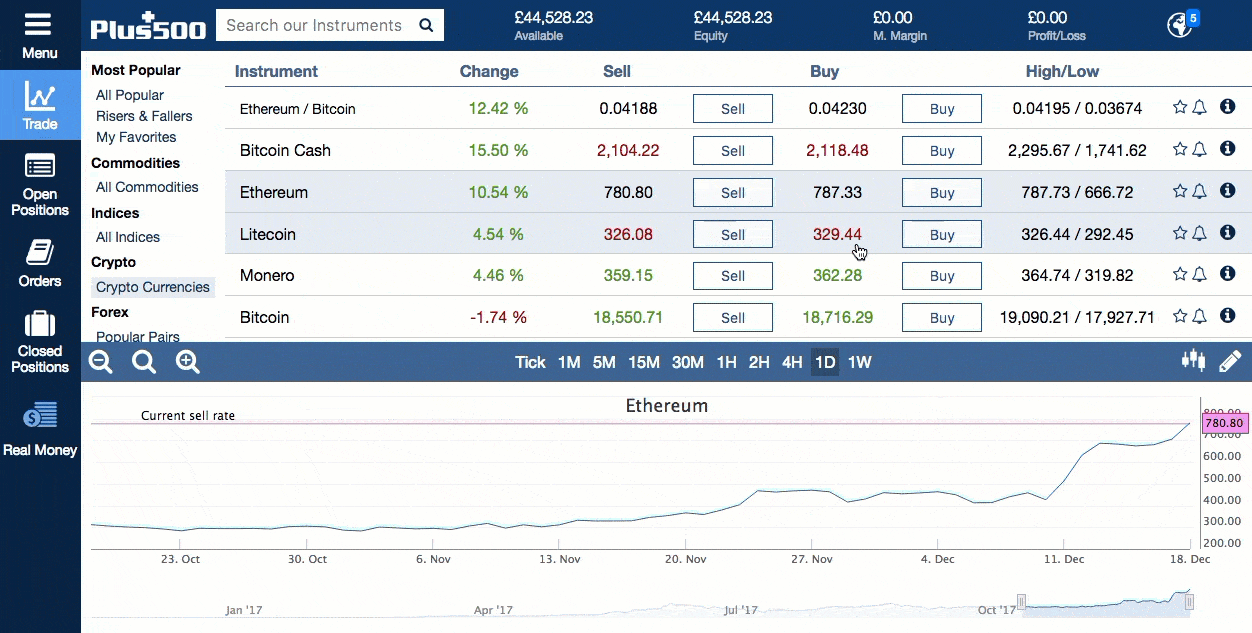The width and height of the screenshot is (1252, 633).
Task: Click the search magnifier icon
Action: (426, 26)
